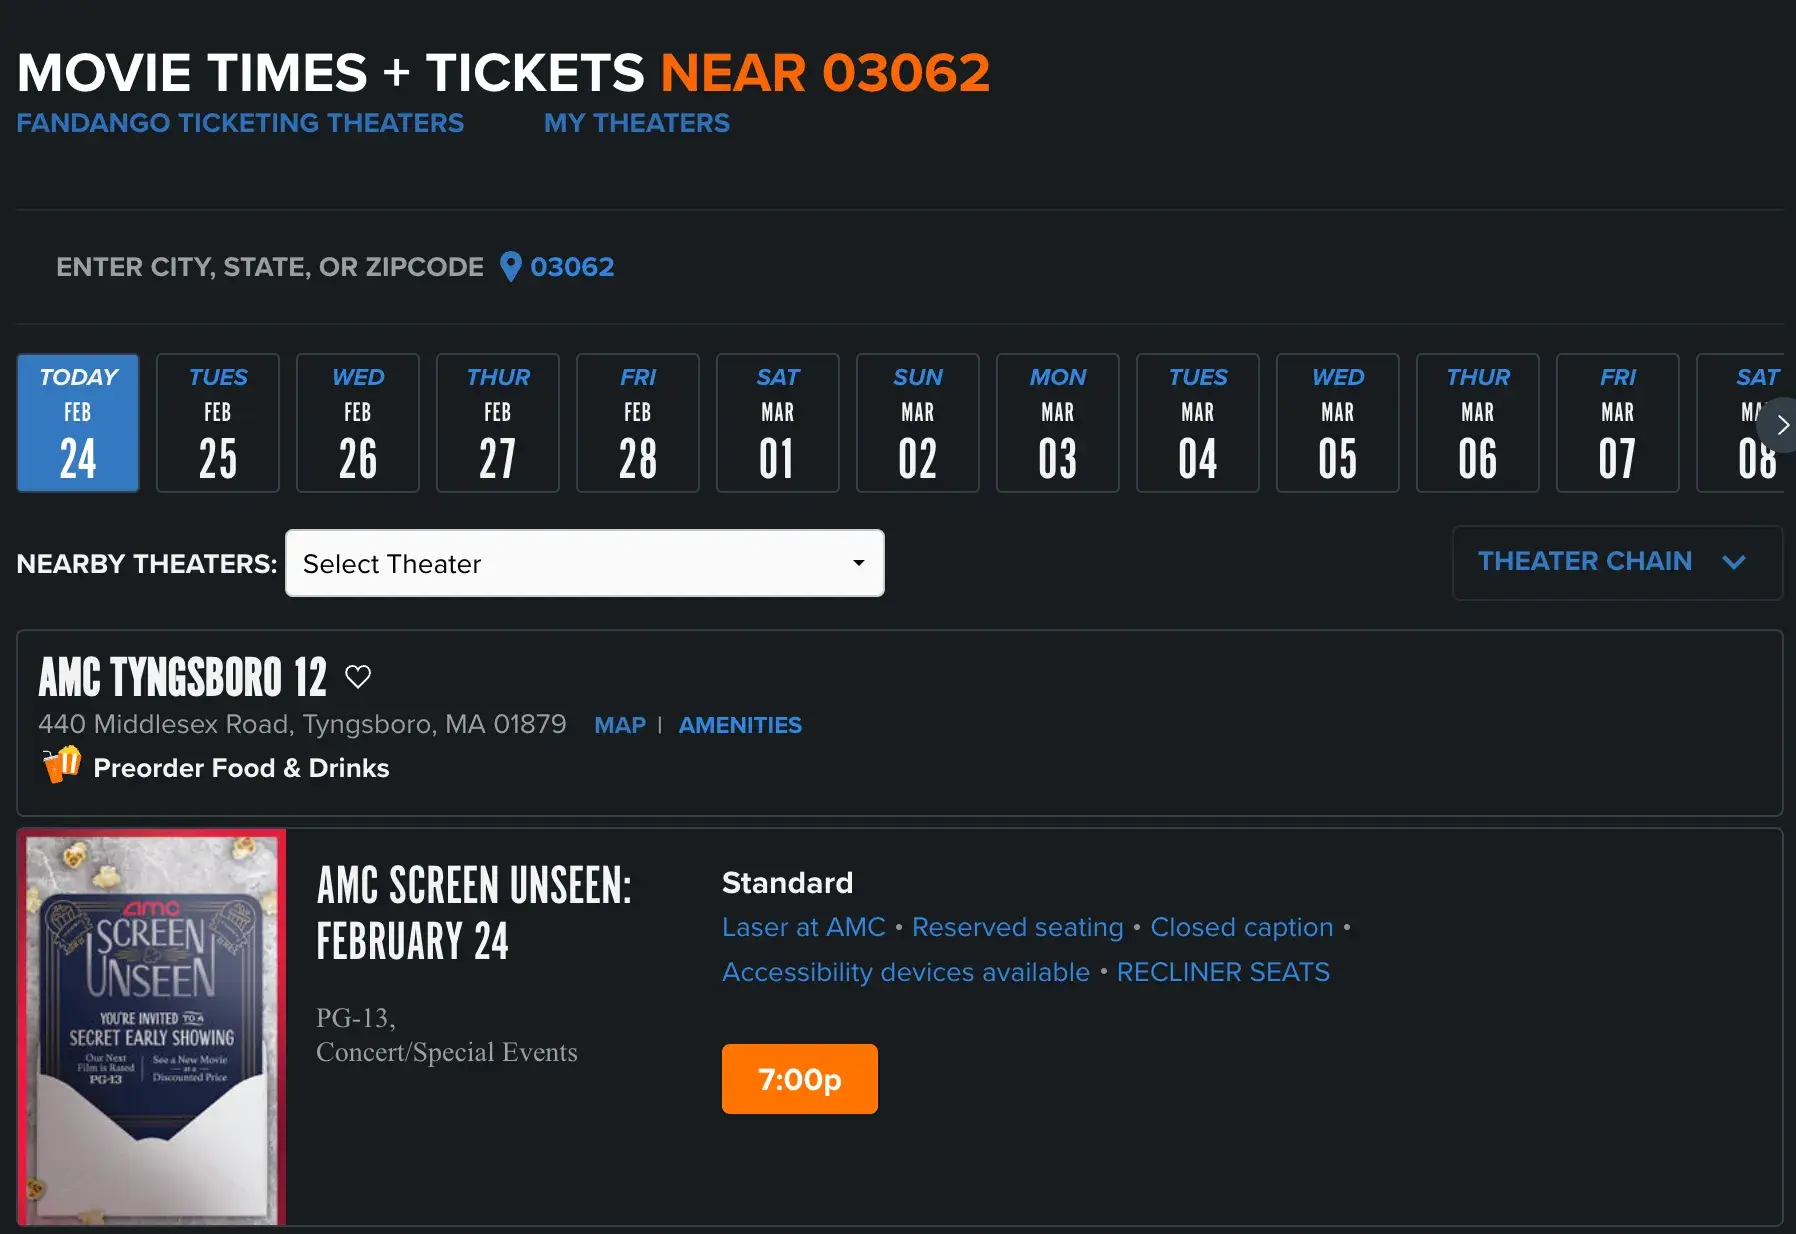Click the address 440 Middlesex Road text

[302, 724]
